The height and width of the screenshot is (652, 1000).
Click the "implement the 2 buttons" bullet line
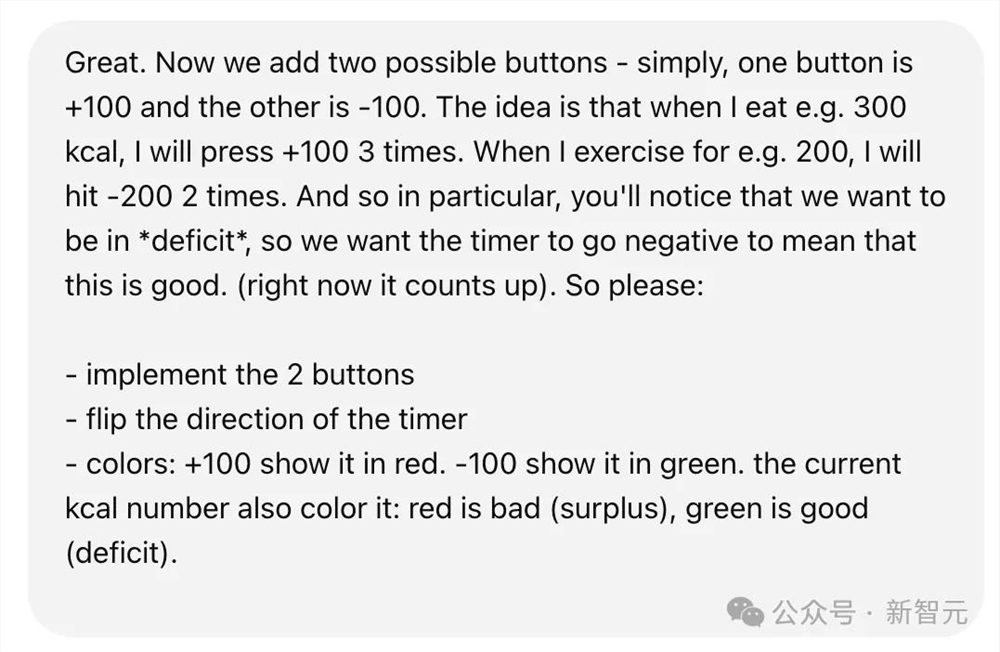pos(240,374)
